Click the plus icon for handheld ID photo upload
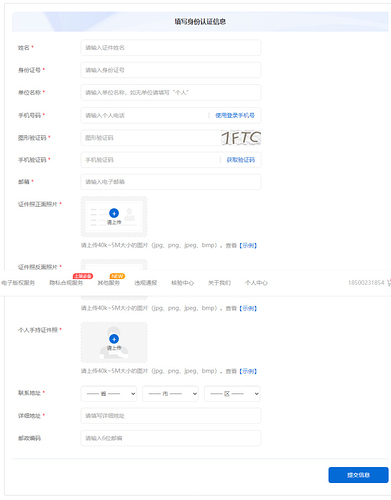The image size is (391, 500). point(114,339)
